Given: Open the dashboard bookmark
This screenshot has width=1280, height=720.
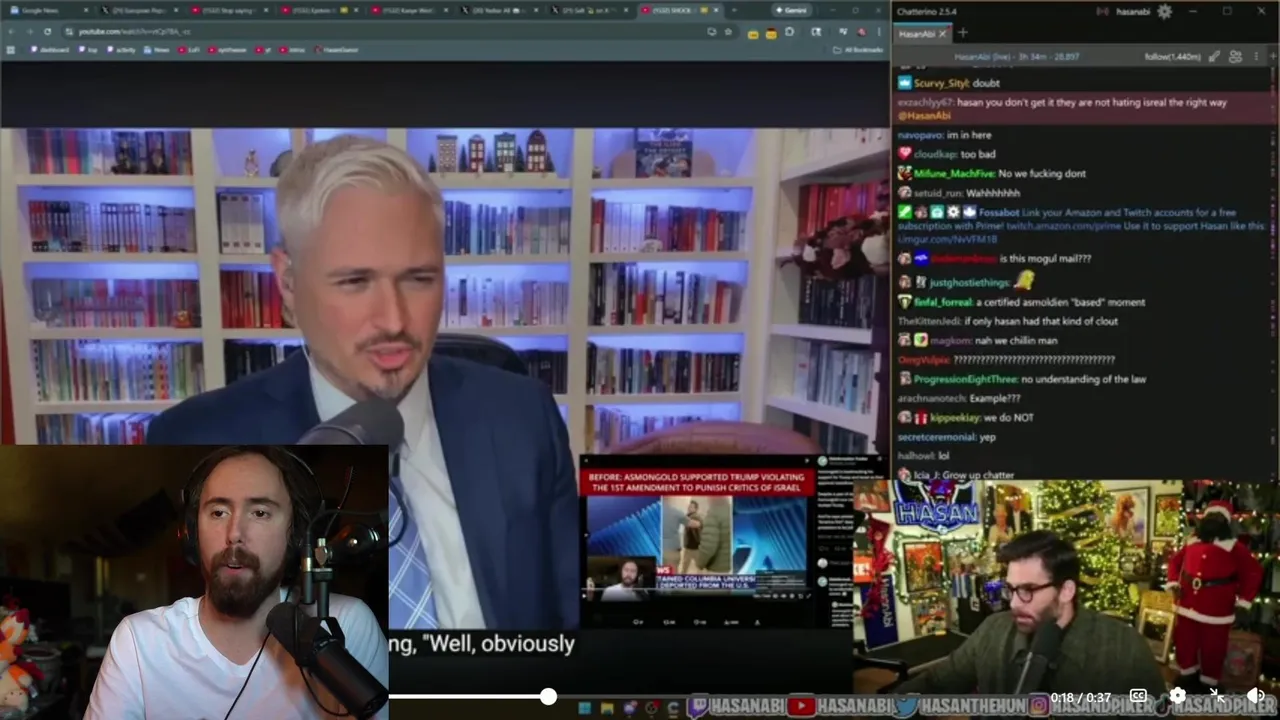Looking at the screenshot, I should [49, 49].
